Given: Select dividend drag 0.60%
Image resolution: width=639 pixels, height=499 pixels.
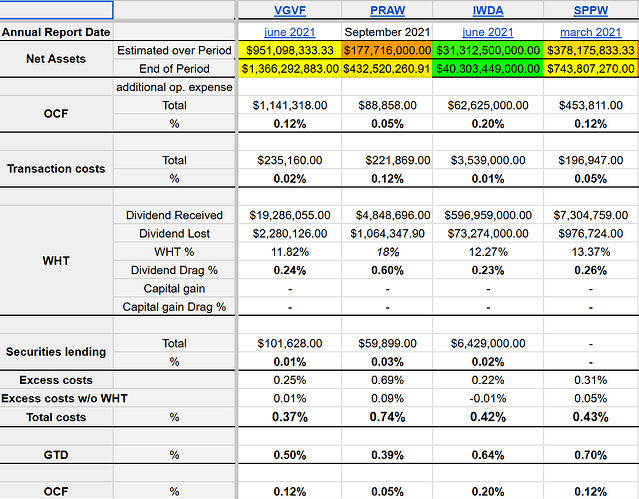Looking at the screenshot, I should tap(387, 270).
